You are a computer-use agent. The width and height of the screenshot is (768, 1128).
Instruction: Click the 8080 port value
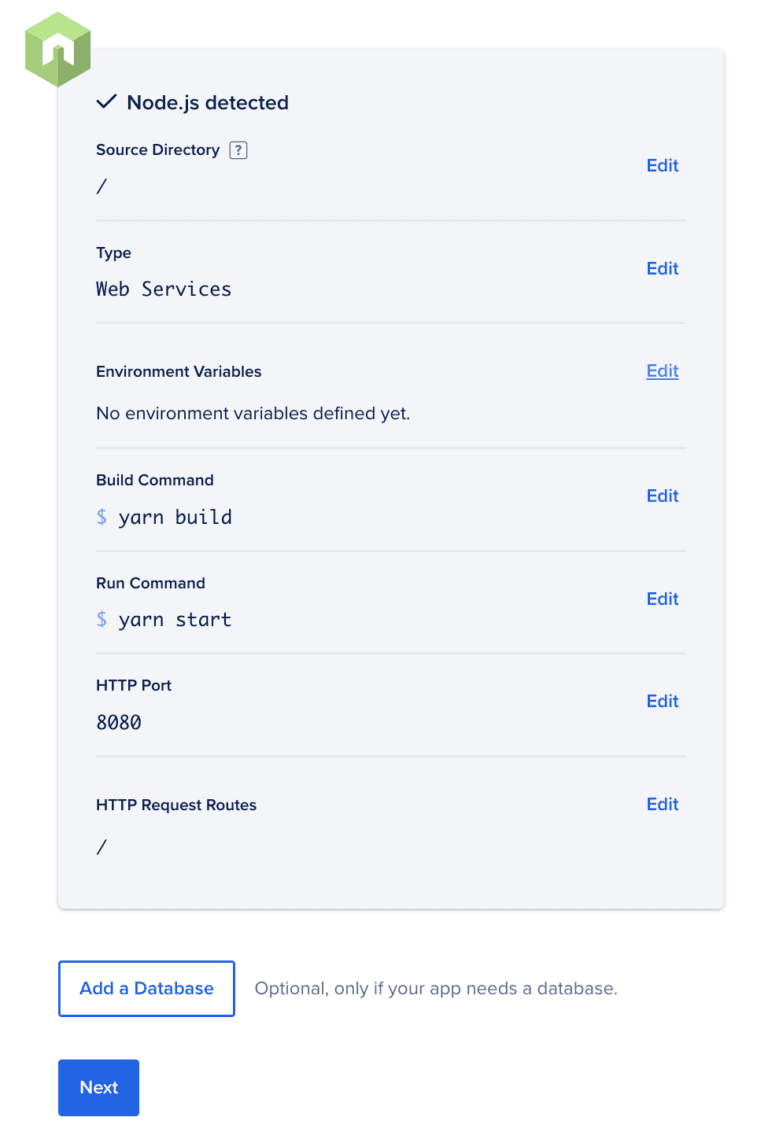pyautogui.click(x=118, y=722)
